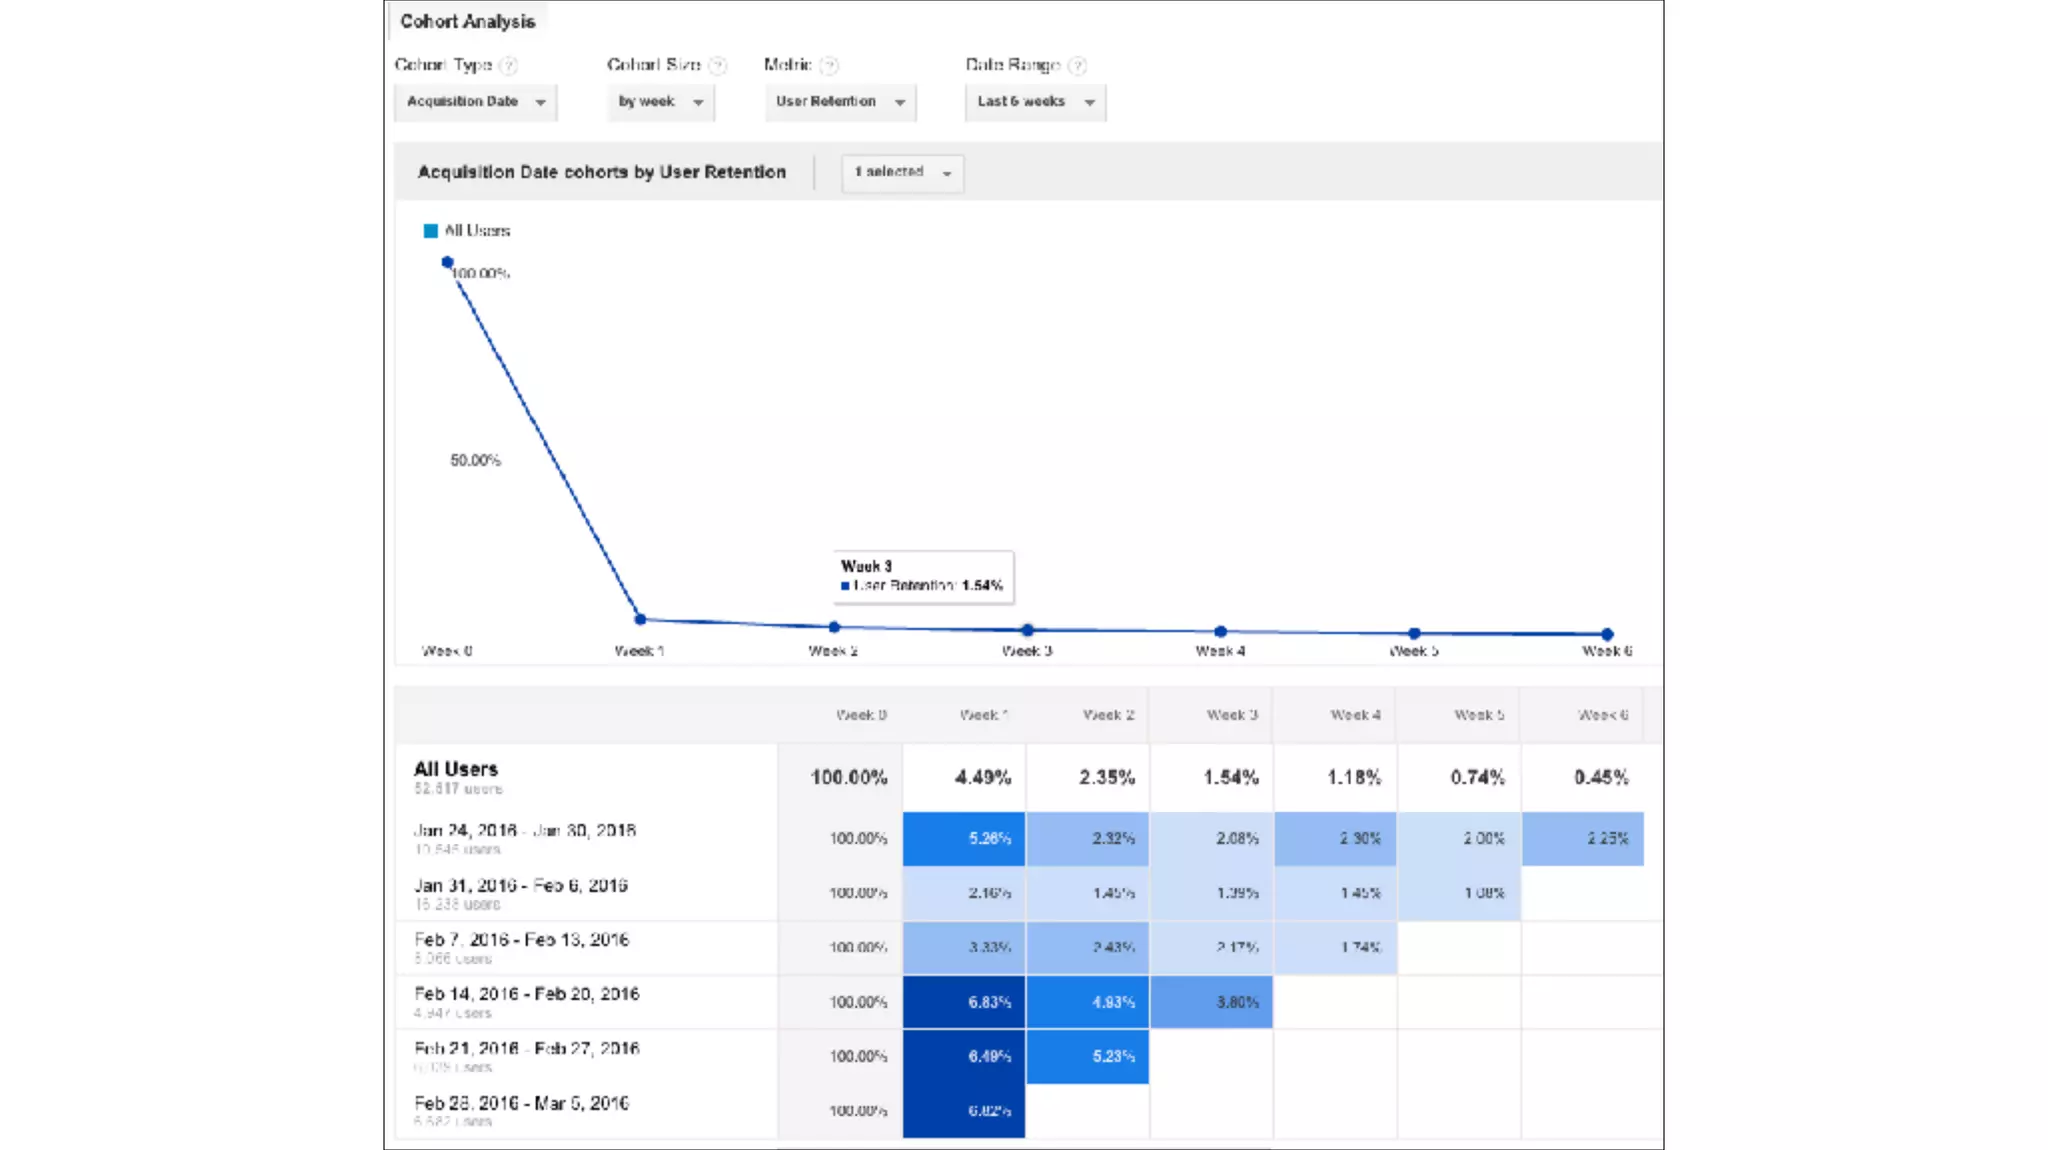
Task: Click the Week 6 chart data point
Action: (1607, 634)
